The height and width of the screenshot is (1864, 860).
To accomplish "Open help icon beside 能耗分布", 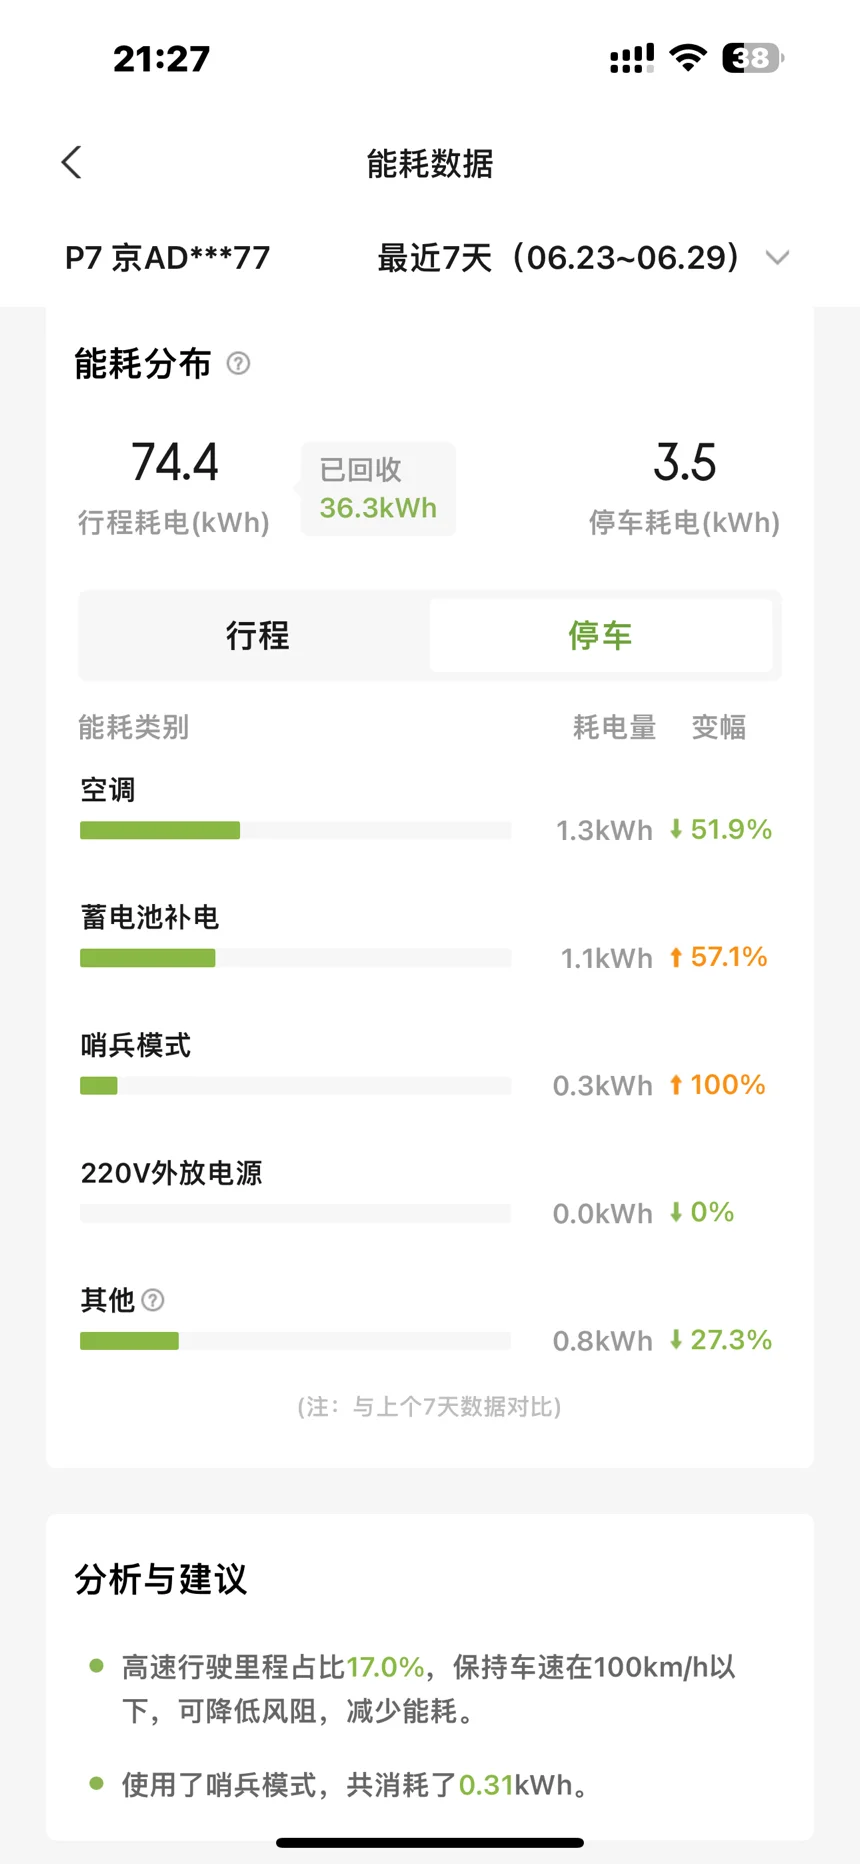I will coord(238,363).
